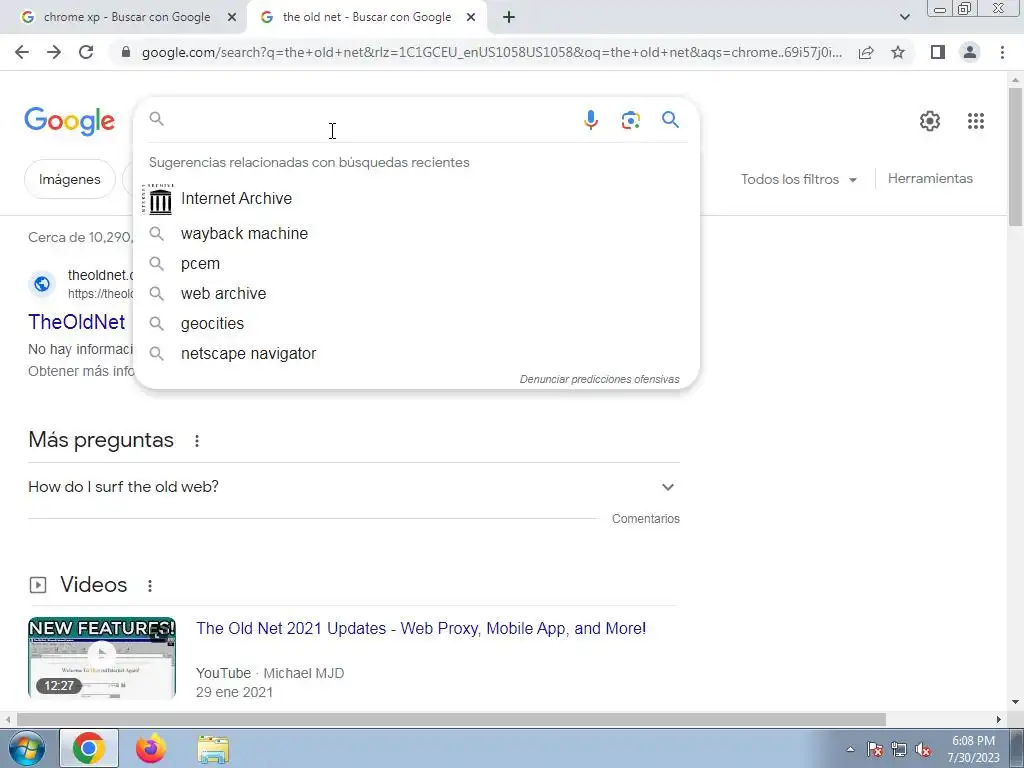The image size is (1024, 768).
Task: Choose the 'web archive' suggestion
Action: [x=416, y=293]
